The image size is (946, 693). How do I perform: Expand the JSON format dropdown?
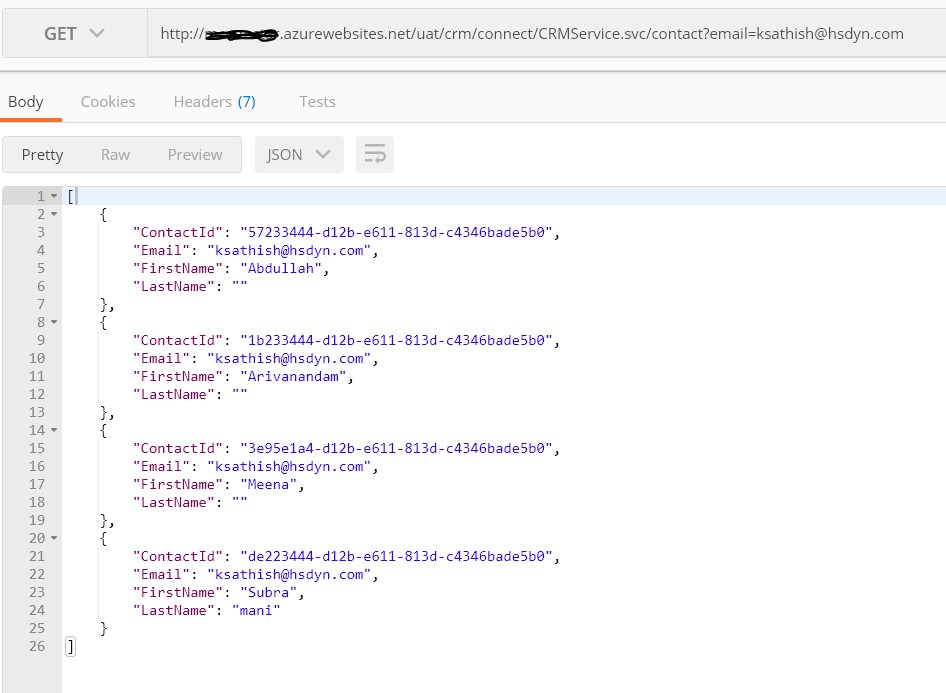(x=299, y=154)
